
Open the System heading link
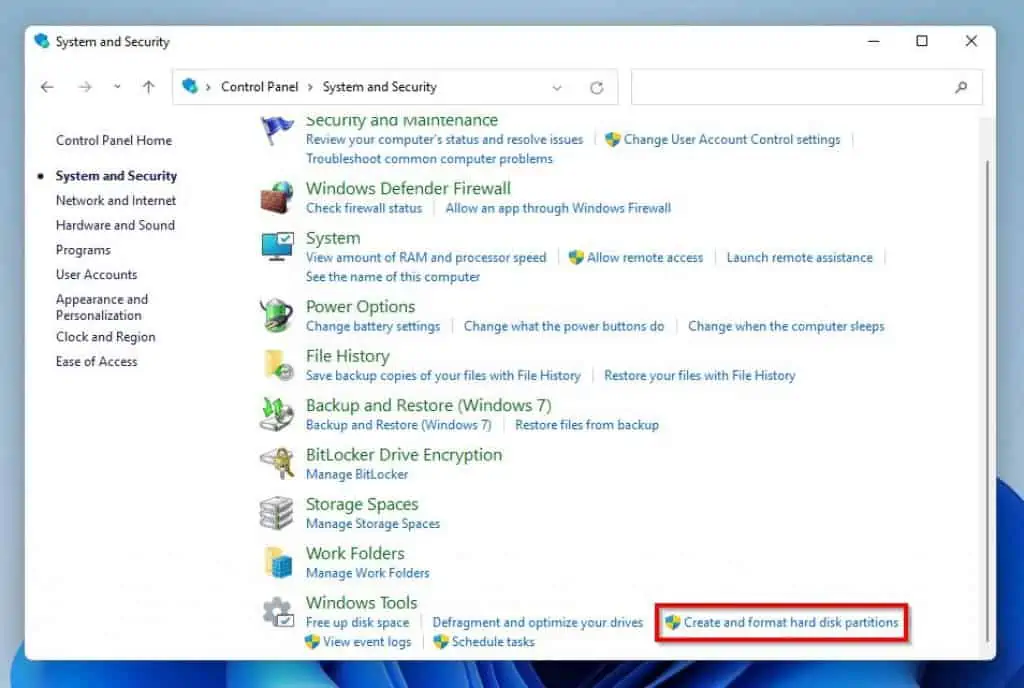pyautogui.click(x=332, y=238)
